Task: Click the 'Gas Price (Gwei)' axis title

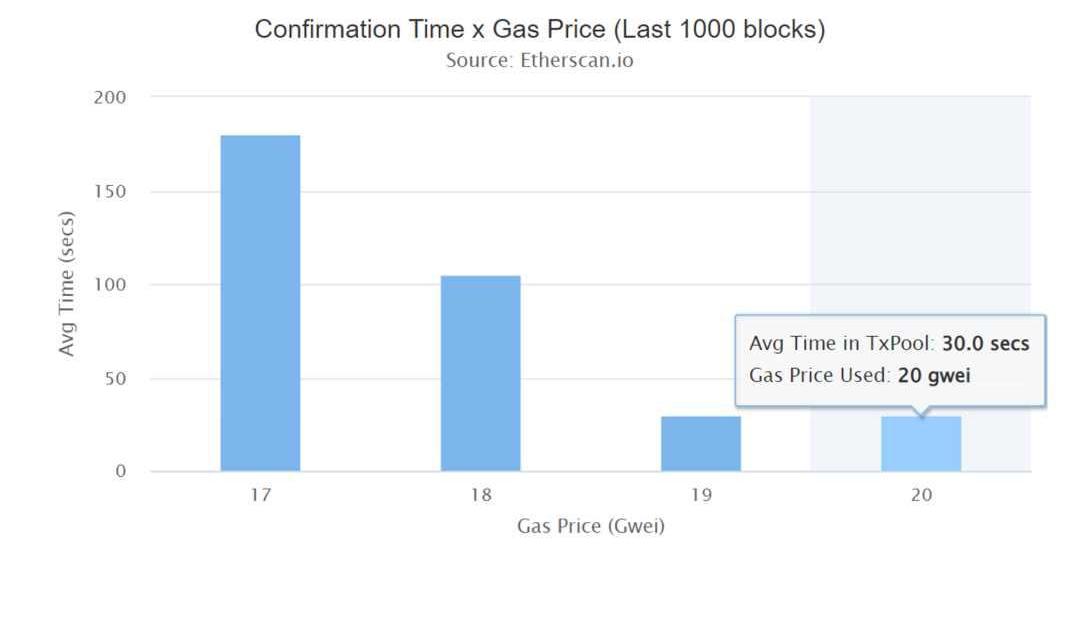Action: [x=590, y=526]
